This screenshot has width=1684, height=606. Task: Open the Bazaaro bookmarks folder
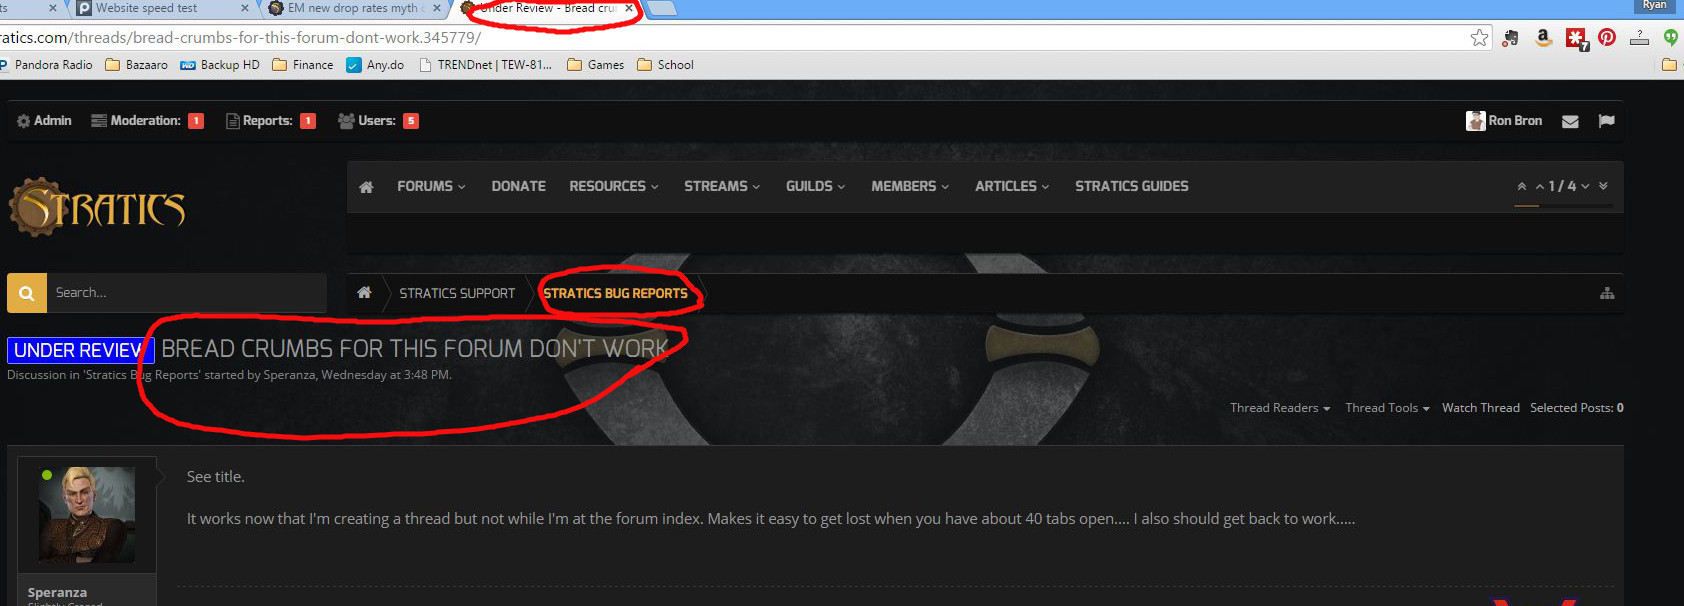point(137,65)
